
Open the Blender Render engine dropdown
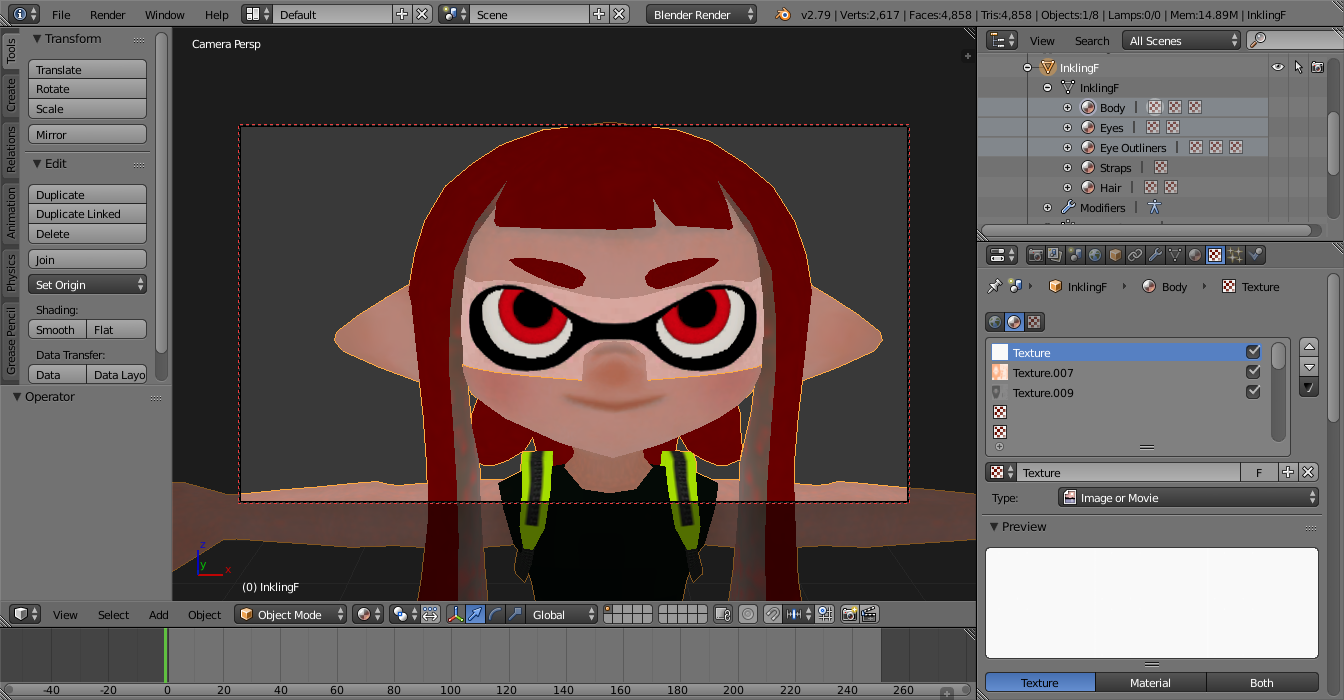click(x=702, y=14)
